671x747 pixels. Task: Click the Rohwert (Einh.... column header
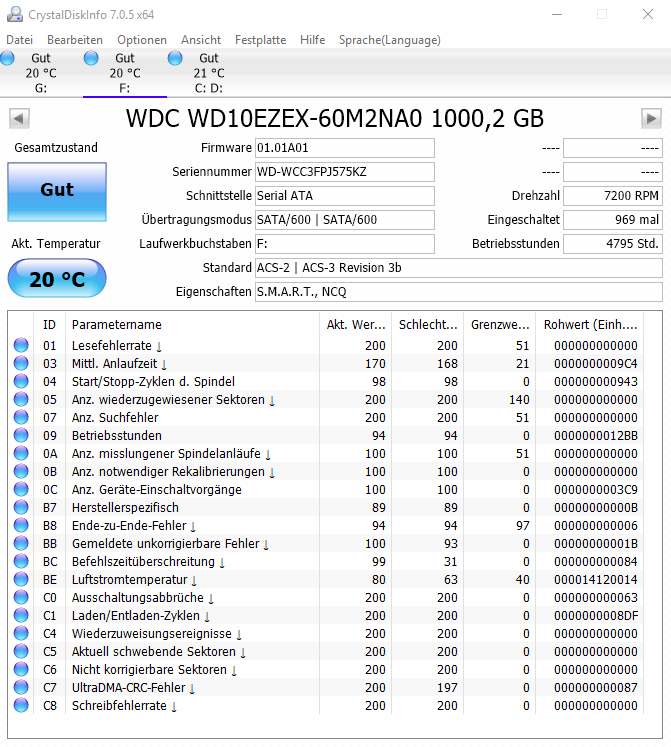(590, 324)
